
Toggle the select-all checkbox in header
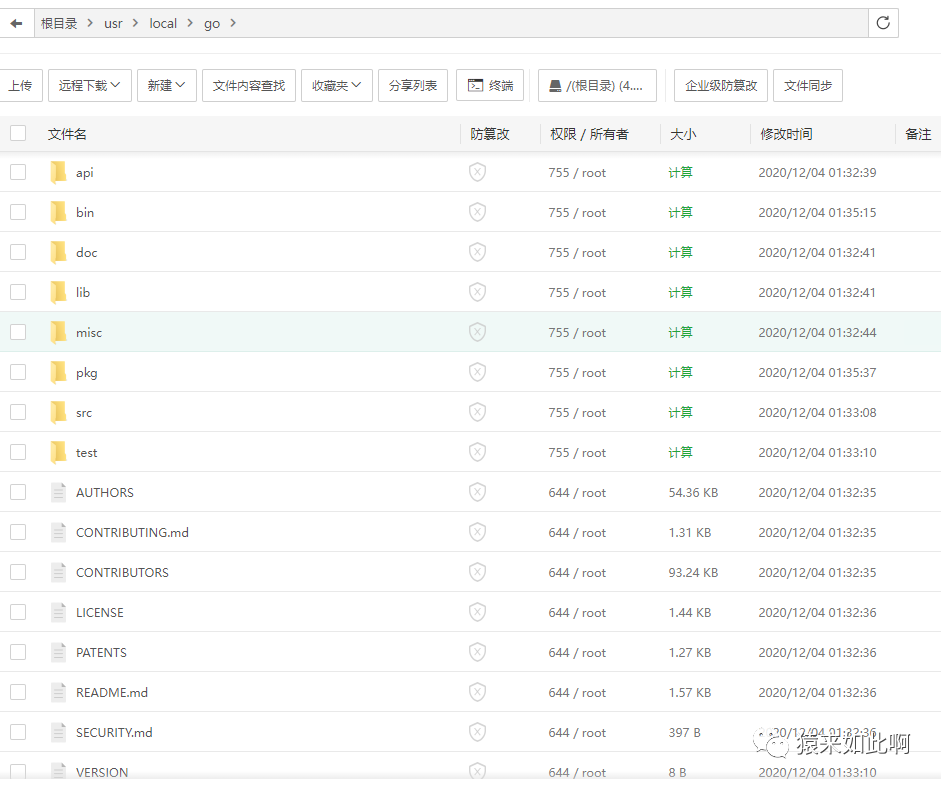coord(18,133)
